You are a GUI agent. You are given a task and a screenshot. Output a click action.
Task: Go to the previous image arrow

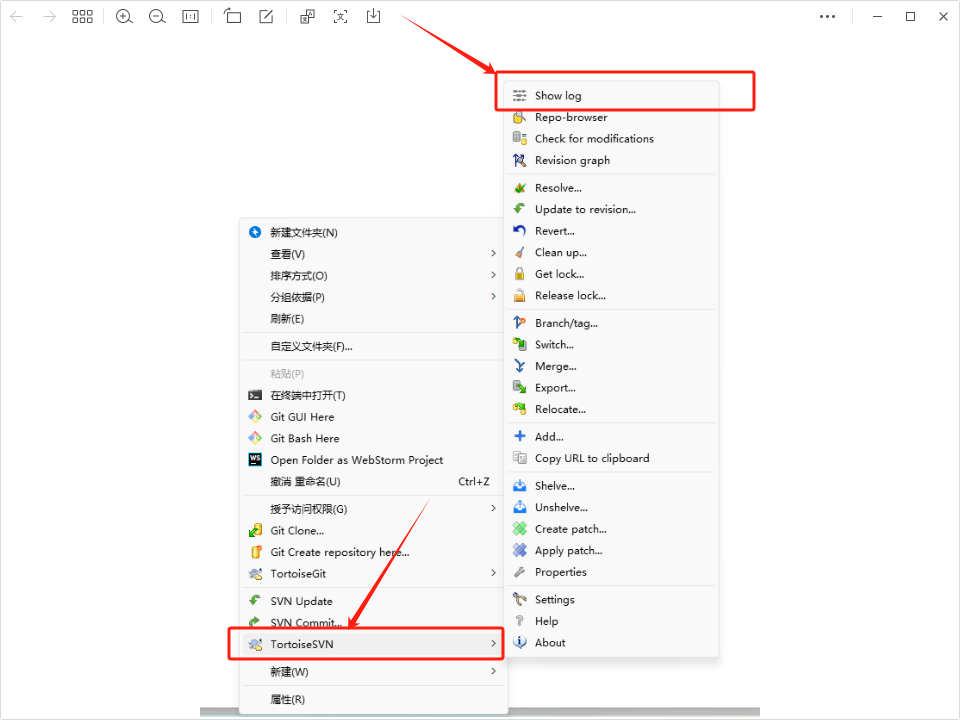[17, 17]
